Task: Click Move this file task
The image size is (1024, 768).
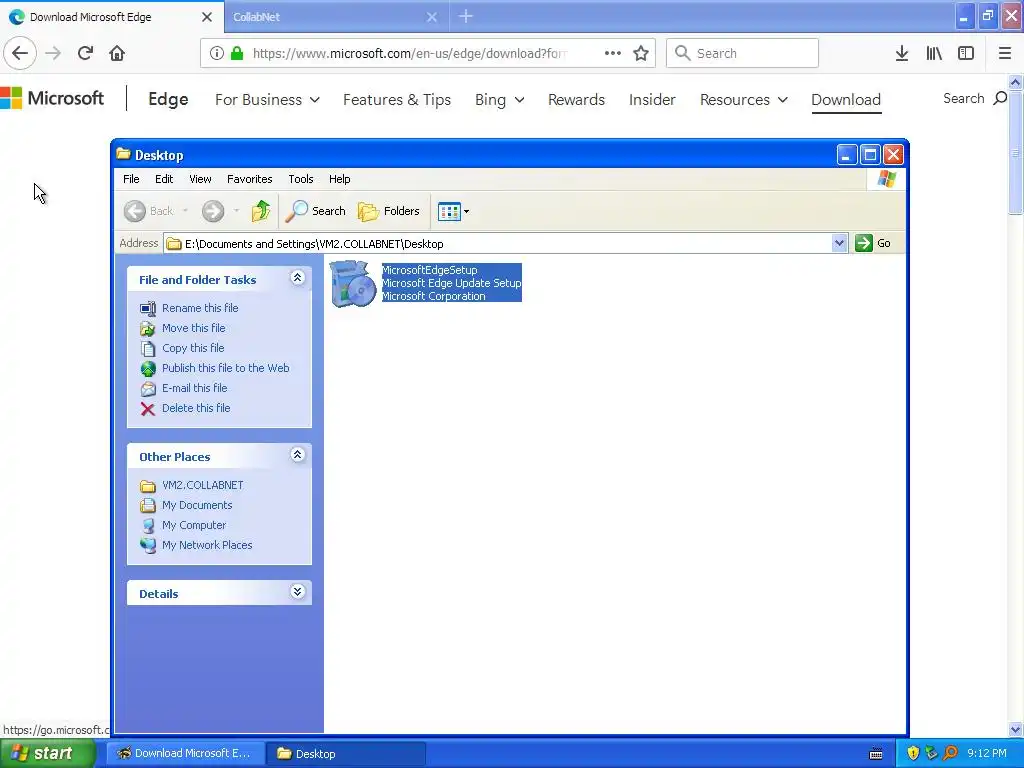Action: tap(193, 328)
